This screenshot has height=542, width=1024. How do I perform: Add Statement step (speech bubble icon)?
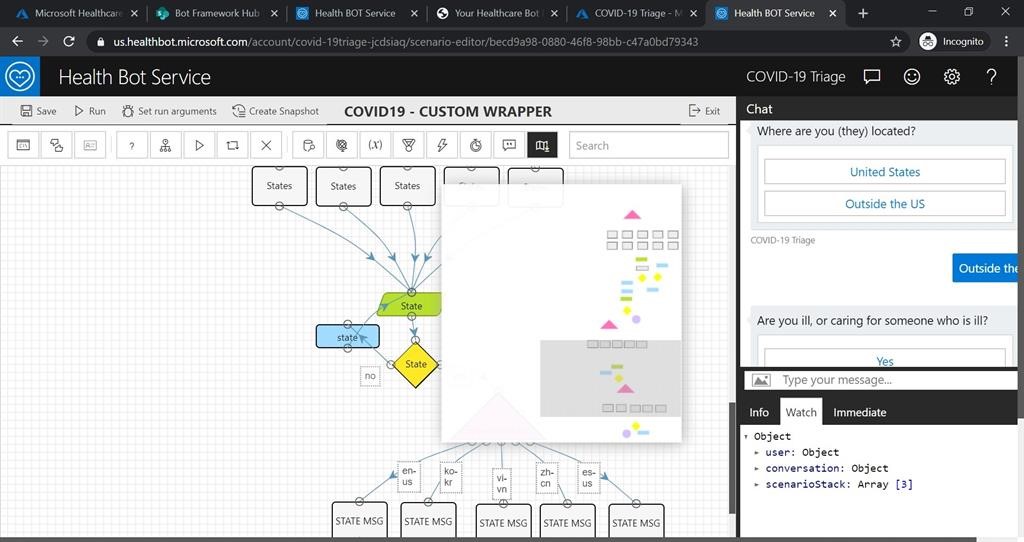coord(509,145)
